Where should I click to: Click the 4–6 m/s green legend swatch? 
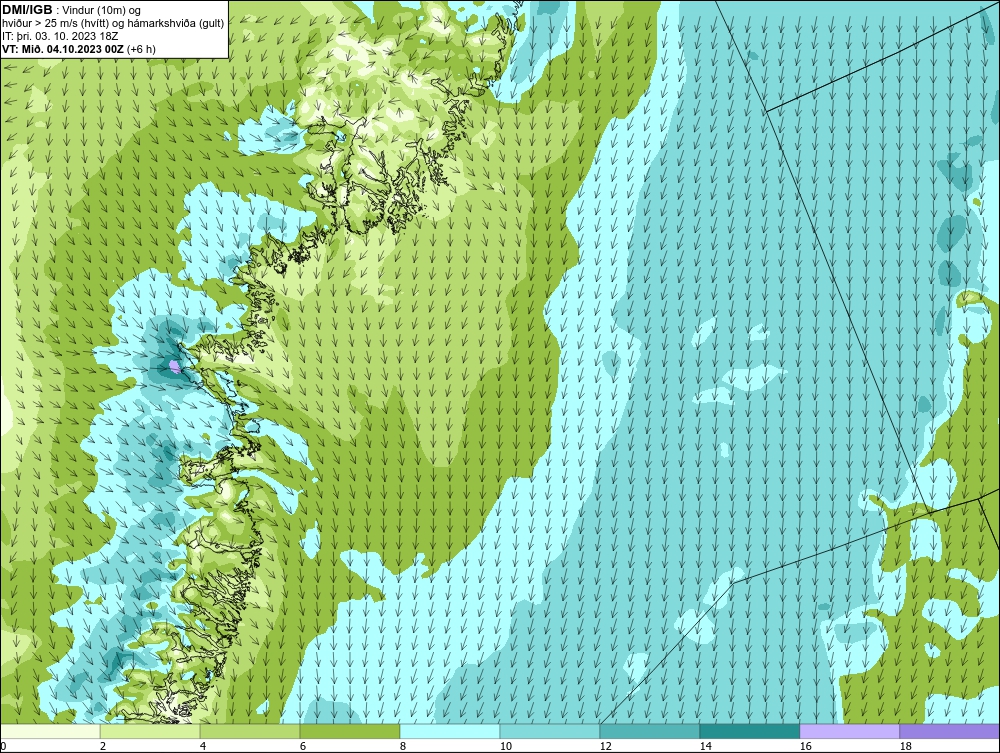coord(250,731)
